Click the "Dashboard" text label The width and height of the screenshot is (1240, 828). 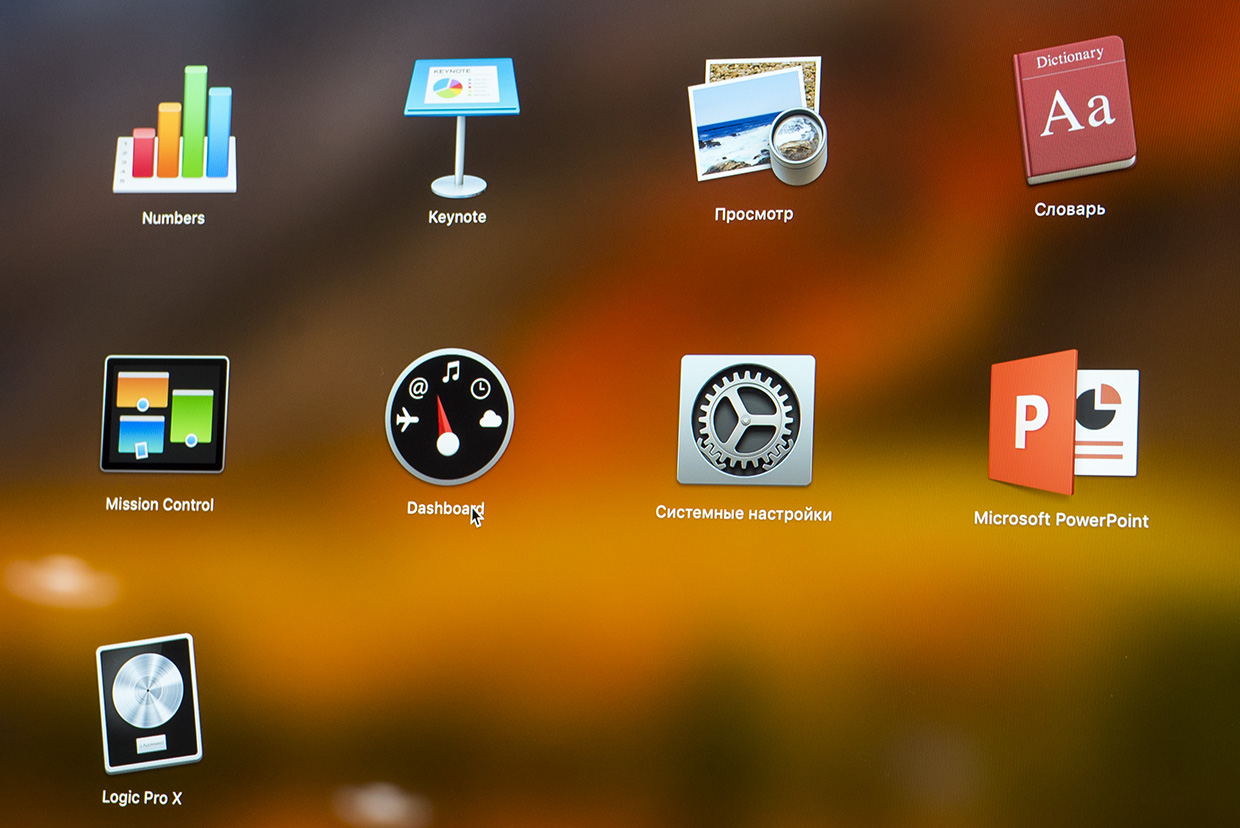coord(445,508)
